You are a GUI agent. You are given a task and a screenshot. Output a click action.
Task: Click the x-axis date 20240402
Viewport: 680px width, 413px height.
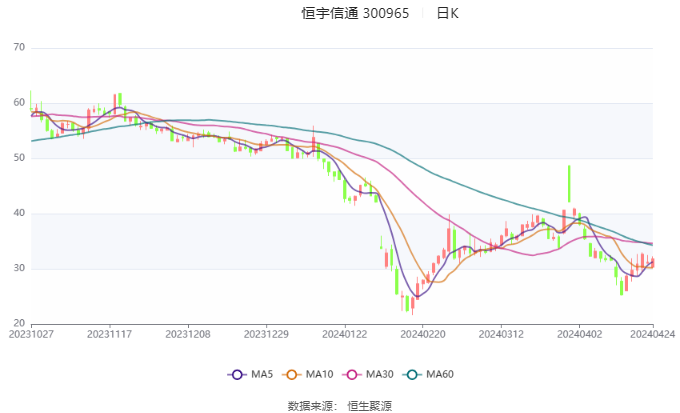click(580, 334)
